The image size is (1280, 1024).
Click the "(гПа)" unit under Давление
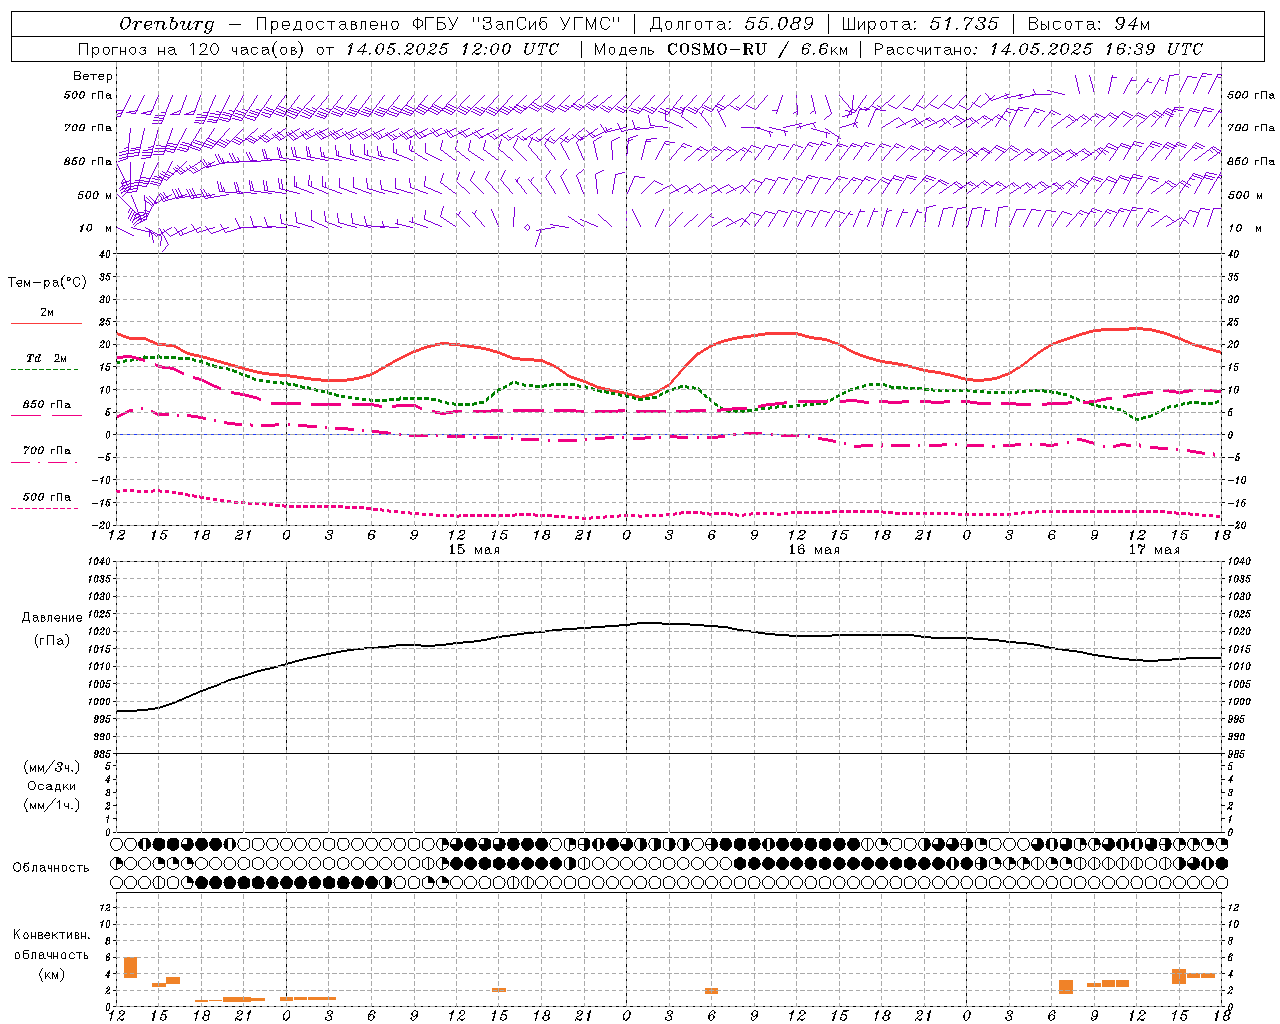pyautogui.click(x=52, y=641)
